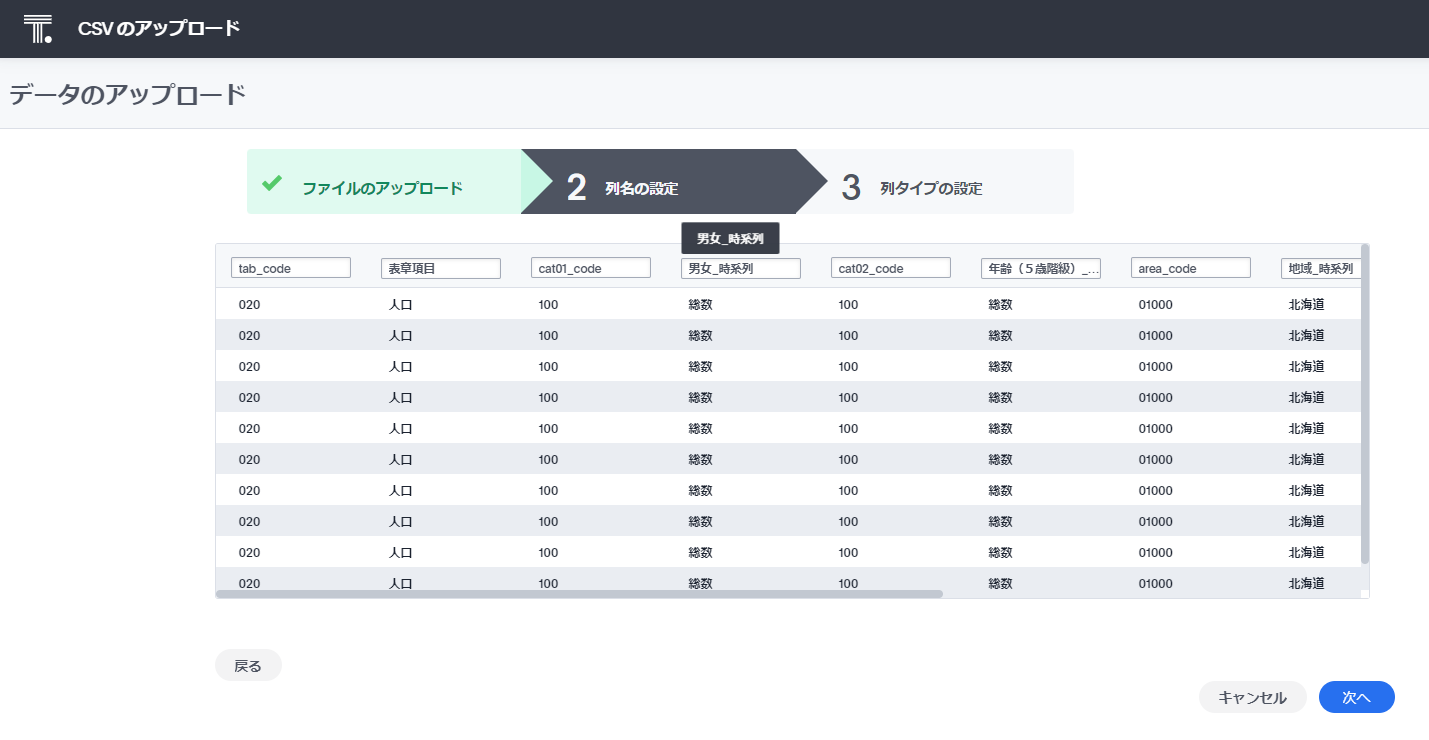
Task: Edit the tab_code column name field
Action: pos(290,267)
